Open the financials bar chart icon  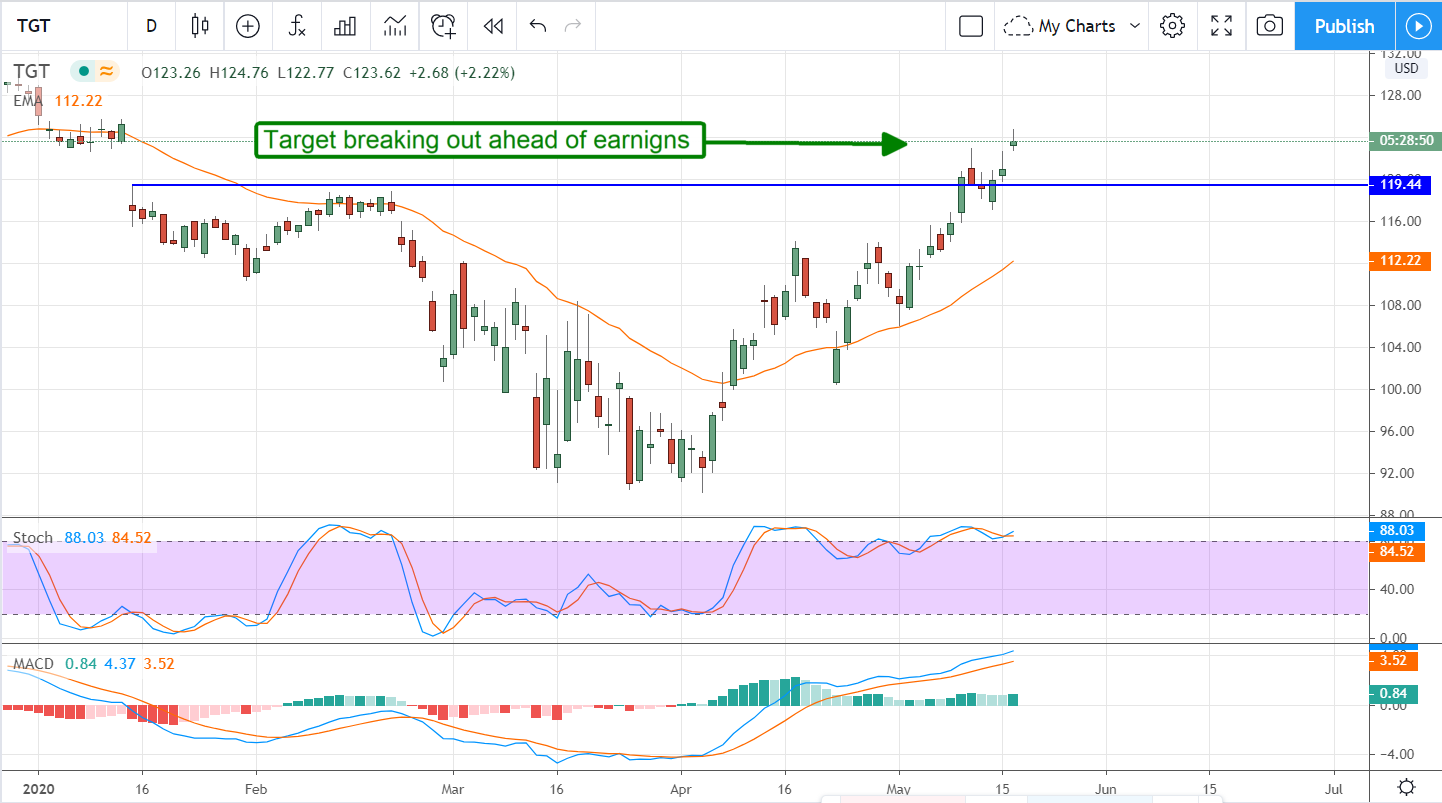click(x=345, y=26)
